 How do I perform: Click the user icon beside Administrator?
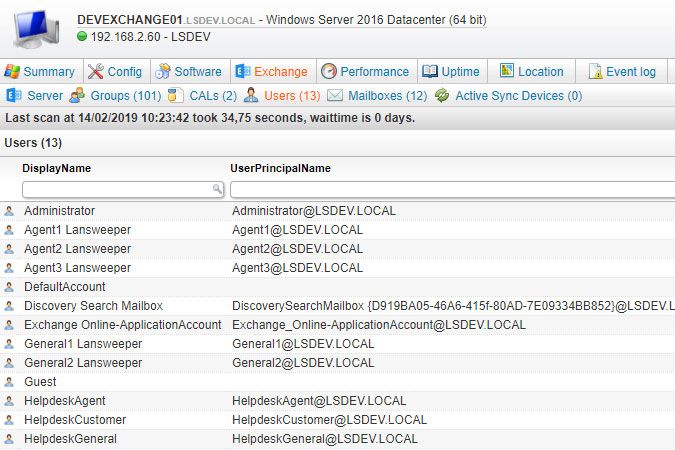(9, 211)
